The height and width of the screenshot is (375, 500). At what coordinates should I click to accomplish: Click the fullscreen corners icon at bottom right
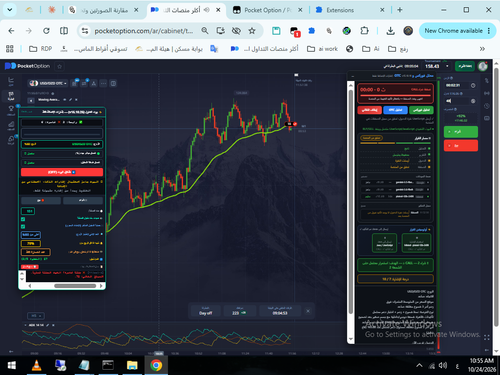(x=487, y=338)
